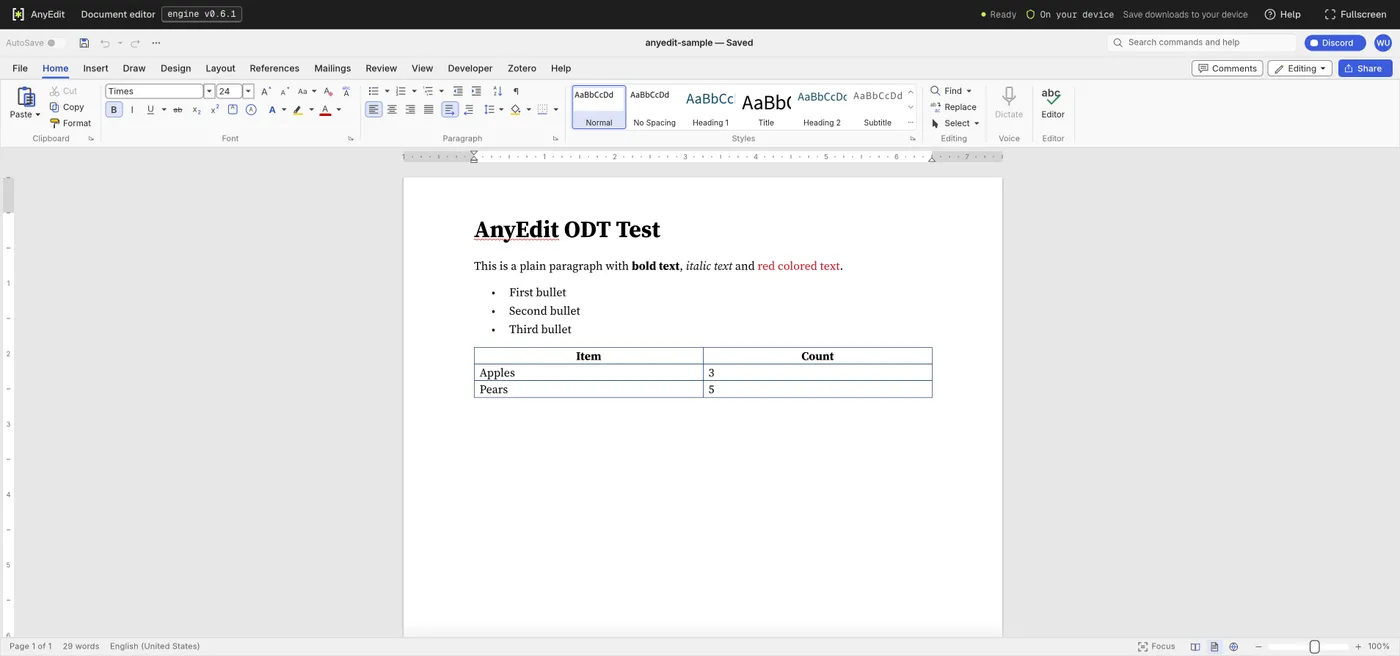
Task: Toggle Italic formatting button
Action: pos(132,110)
